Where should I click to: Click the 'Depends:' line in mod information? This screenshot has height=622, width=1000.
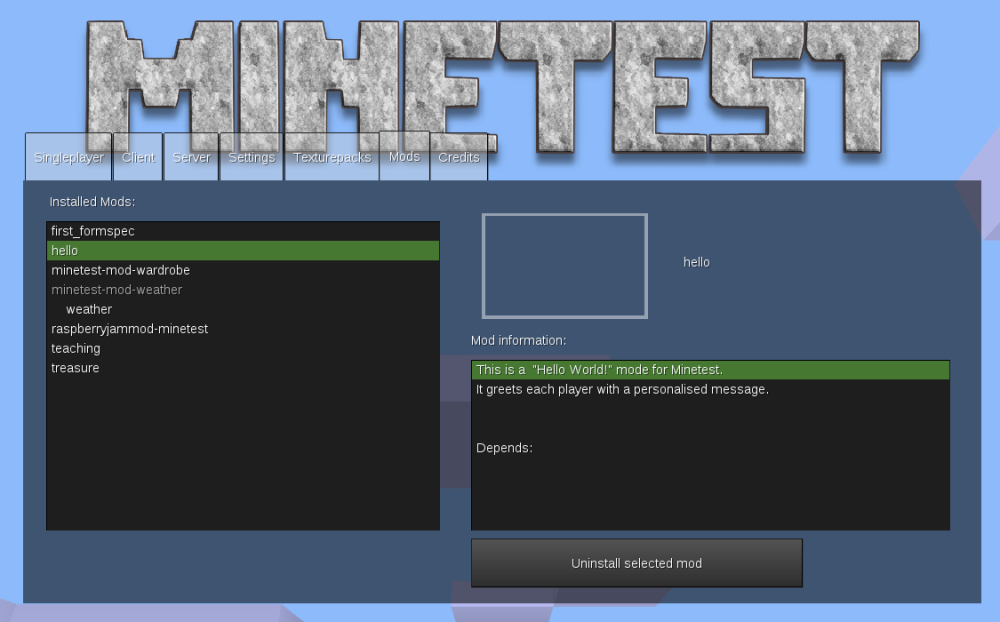710,448
